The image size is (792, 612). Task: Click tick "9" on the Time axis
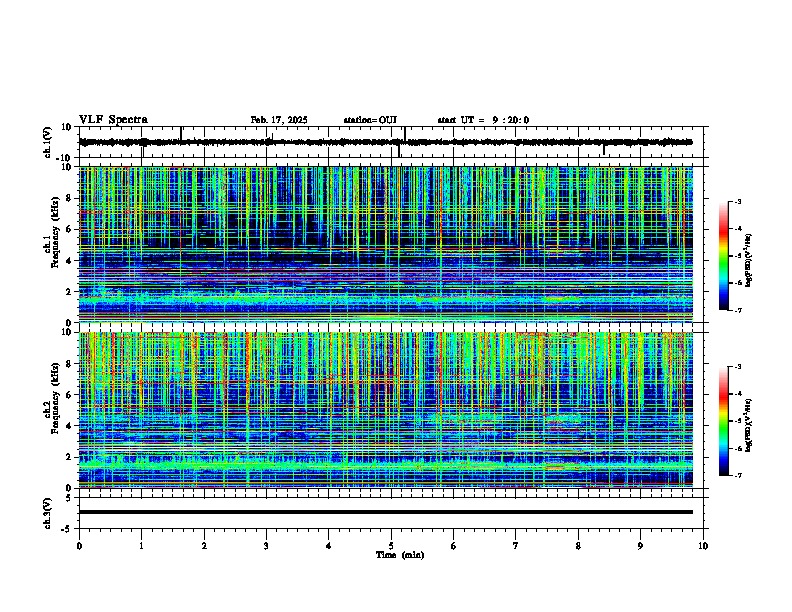click(x=640, y=546)
